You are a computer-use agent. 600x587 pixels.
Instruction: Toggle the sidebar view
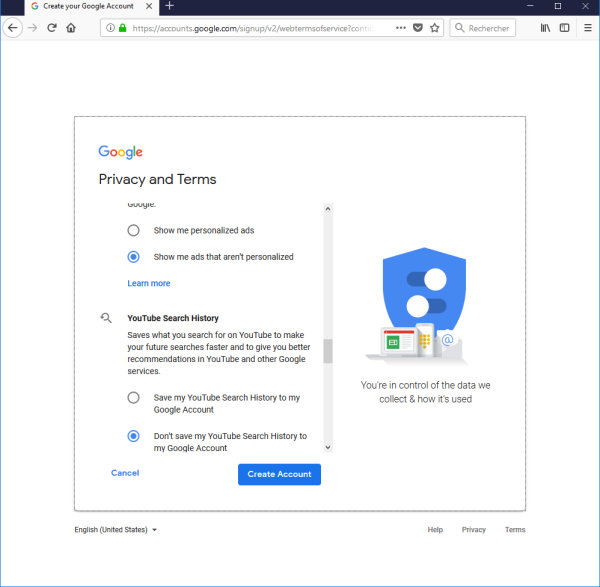coord(564,28)
